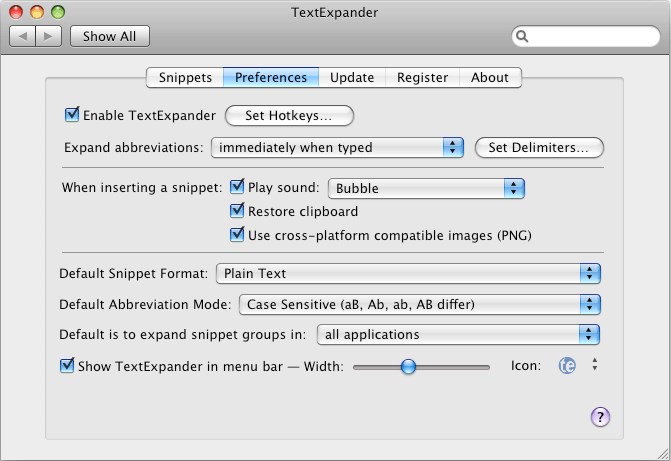The height and width of the screenshot is (461, 671).
Task: Click the TextExpander menu bar icon preview
Action: pyautogui.click(x=567, y=366)
